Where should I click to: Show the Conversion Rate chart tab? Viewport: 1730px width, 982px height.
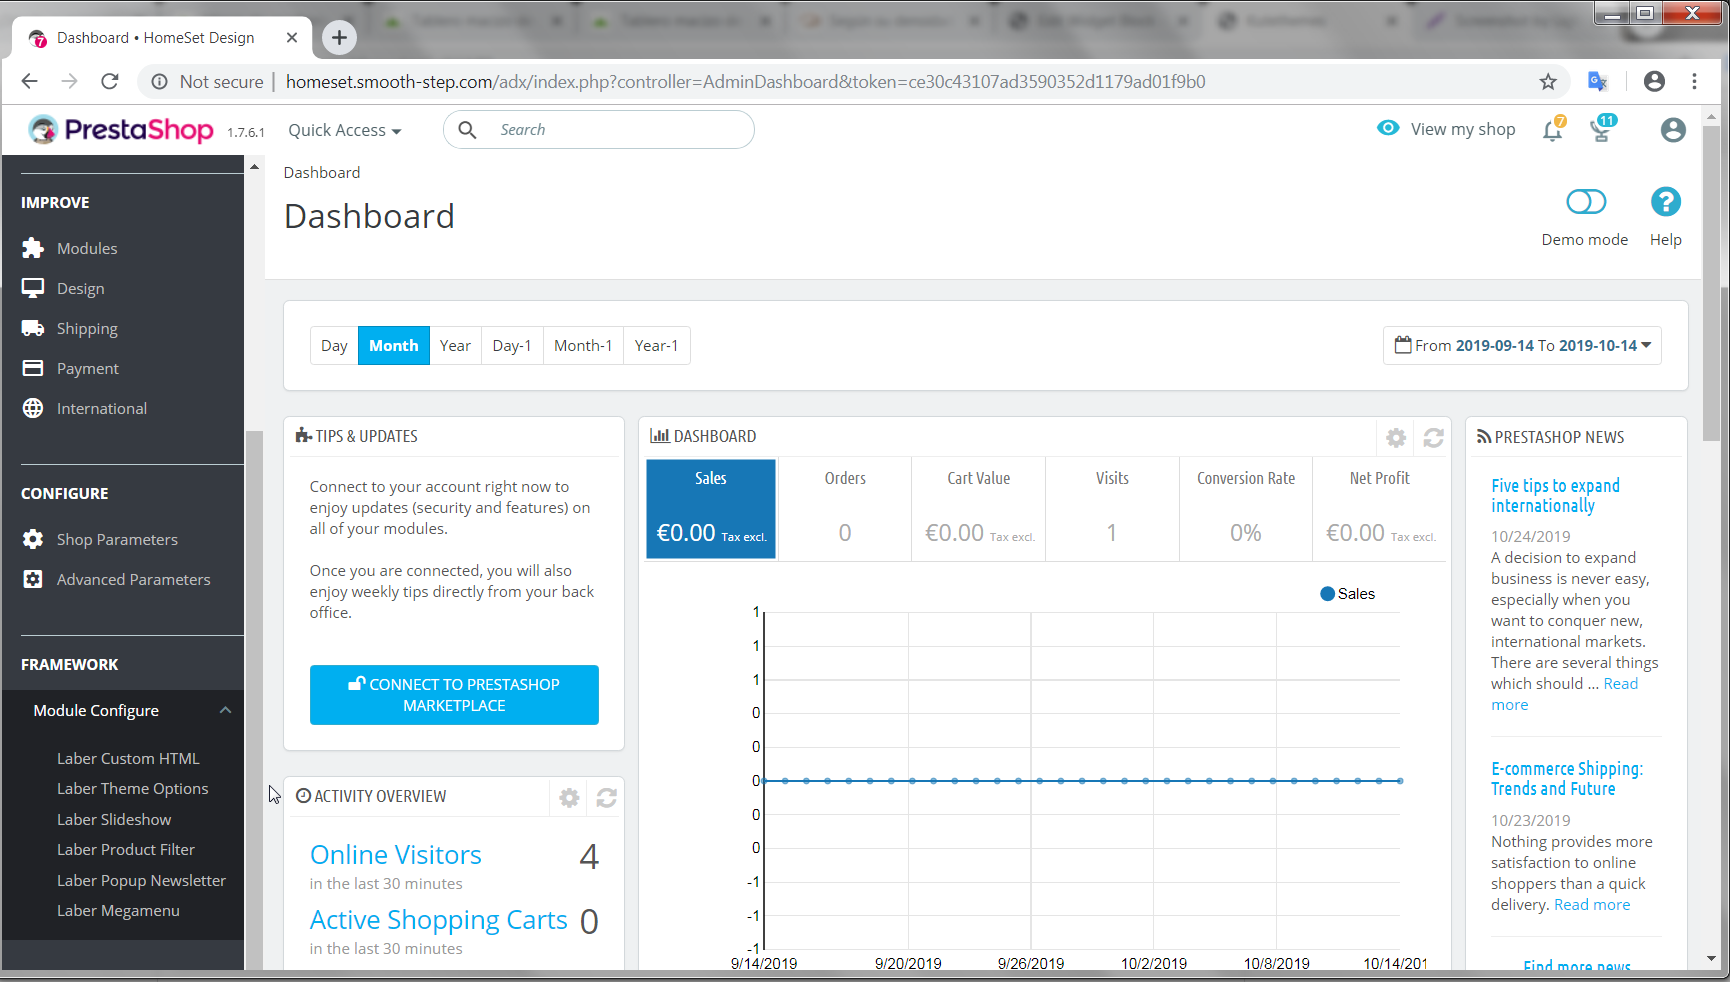point(1246,508)
